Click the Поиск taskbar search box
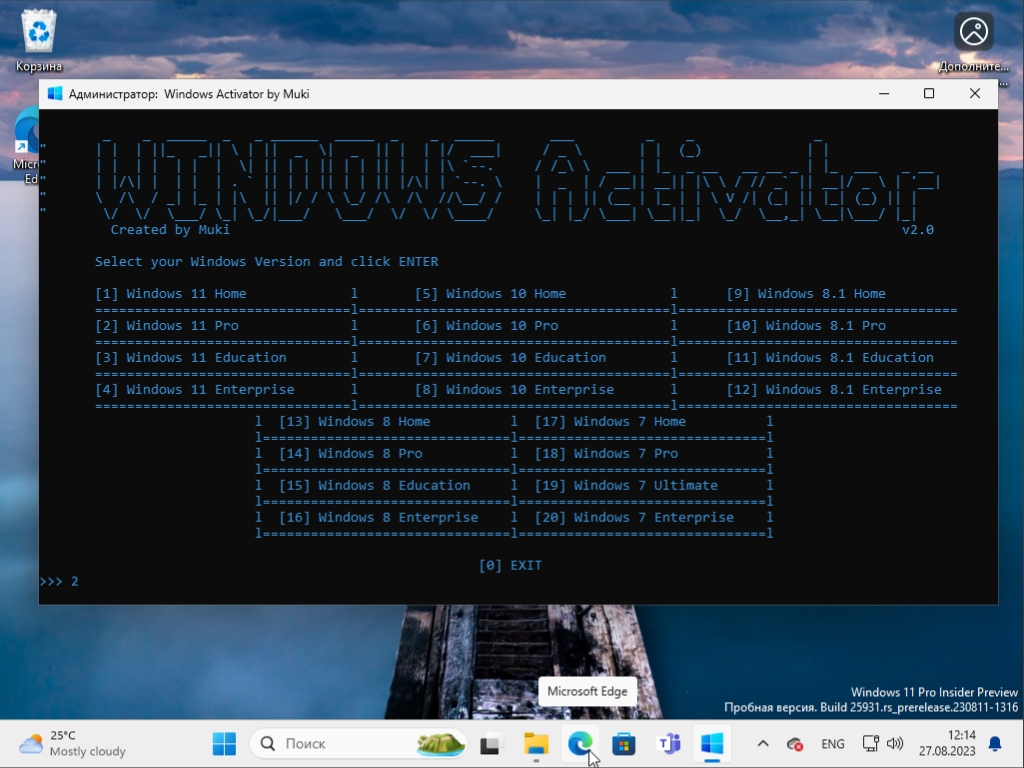This screenshot has height=768, width=1024. [x=358, y=743]
